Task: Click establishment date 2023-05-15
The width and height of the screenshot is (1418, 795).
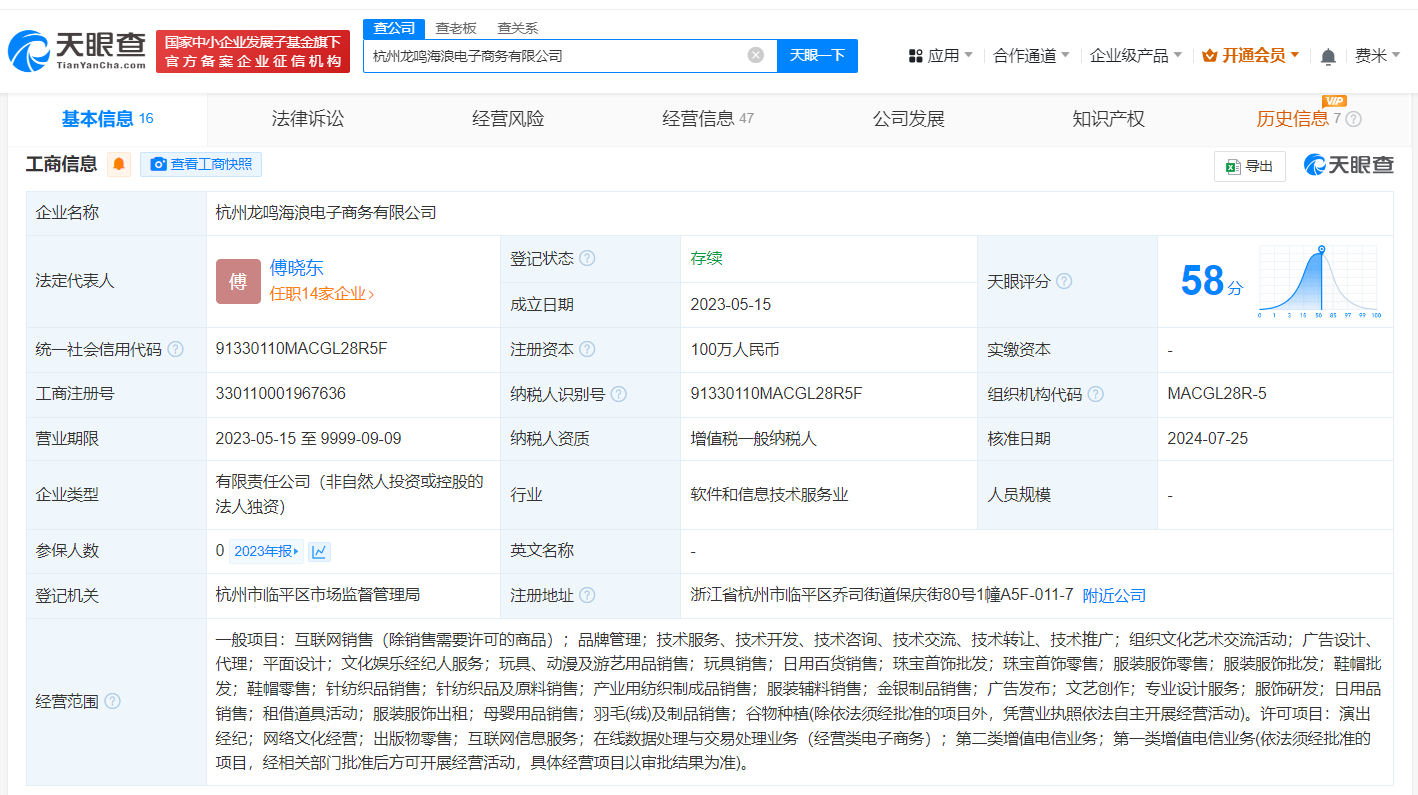Action: 731,305
